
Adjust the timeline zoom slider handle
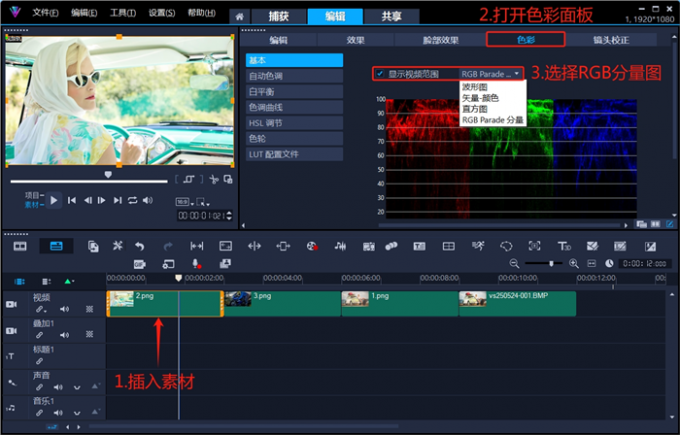[551, 263]
